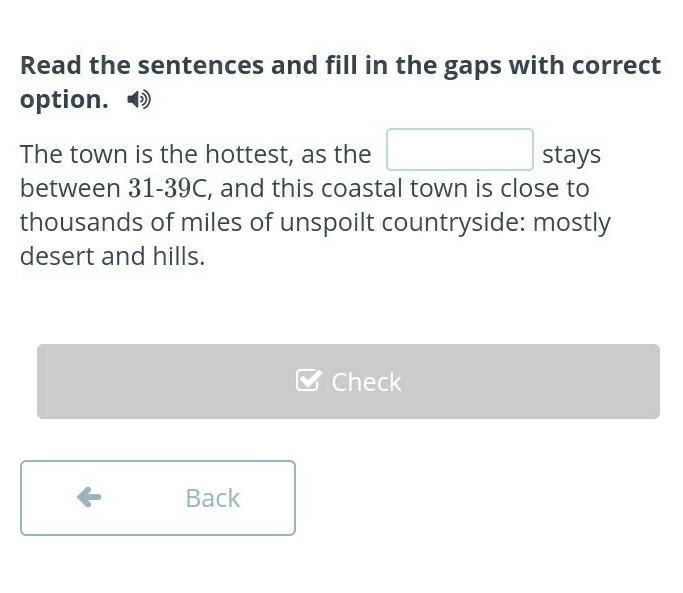Image resolution: width=683 pixels, height=593 pixels.
Task: Click the word 'stays' after the gap
Action: click(x=571, y=154)
